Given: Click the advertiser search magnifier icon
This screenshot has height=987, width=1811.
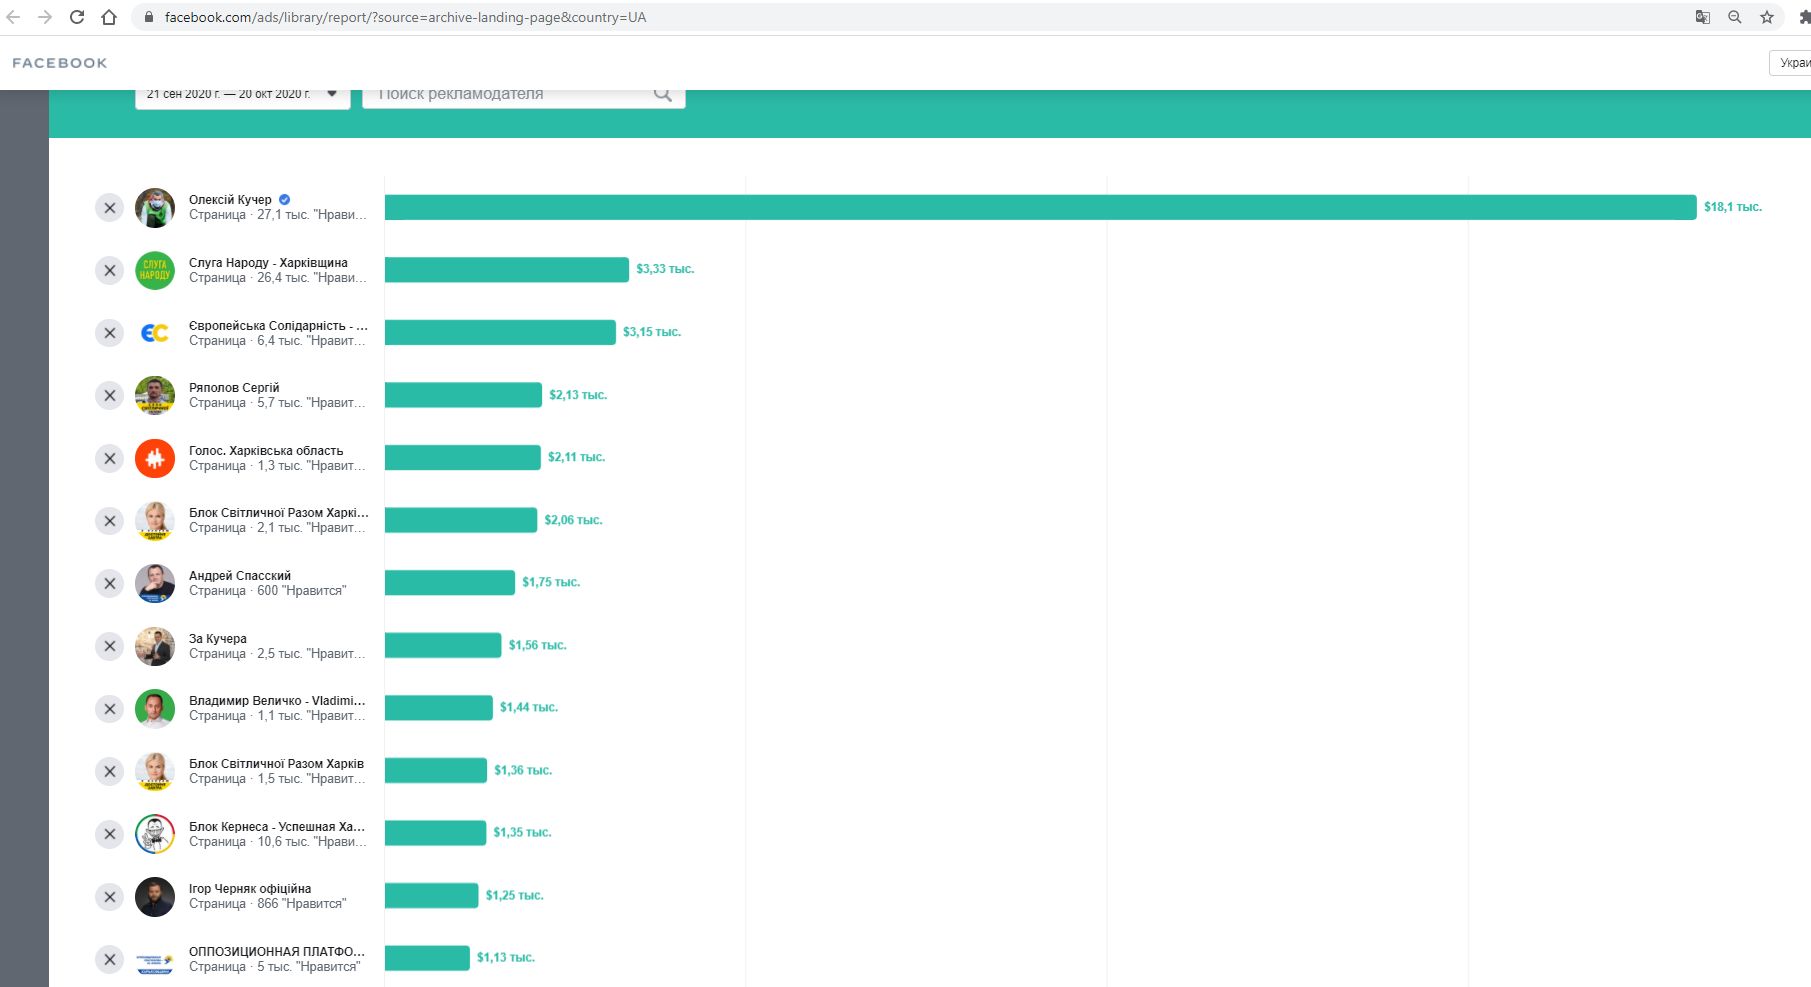Looking at the screenshot, I should pos(662,94).
